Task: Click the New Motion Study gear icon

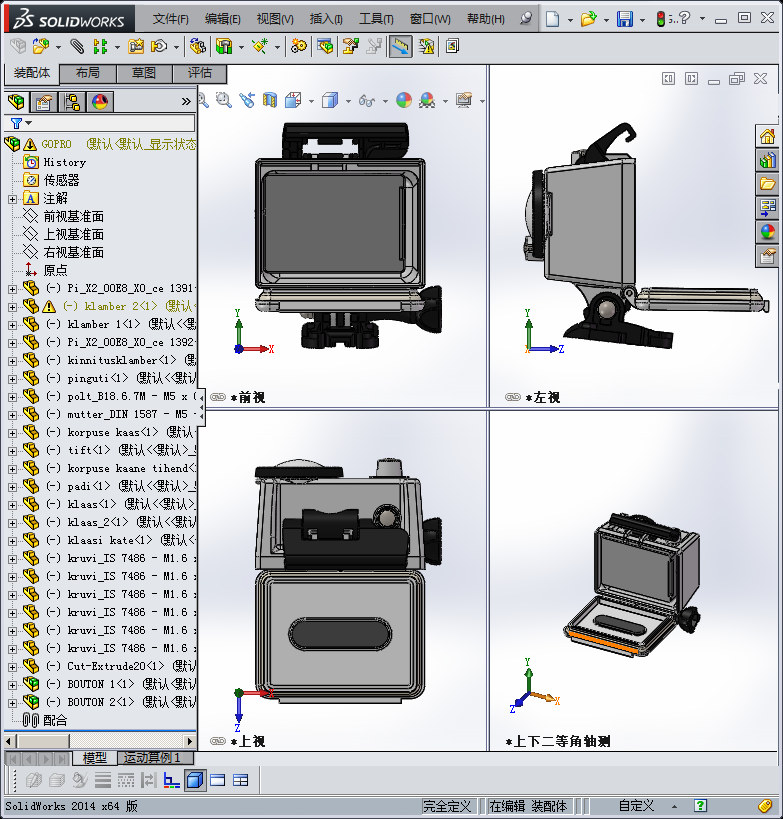Action: point(299,46)
